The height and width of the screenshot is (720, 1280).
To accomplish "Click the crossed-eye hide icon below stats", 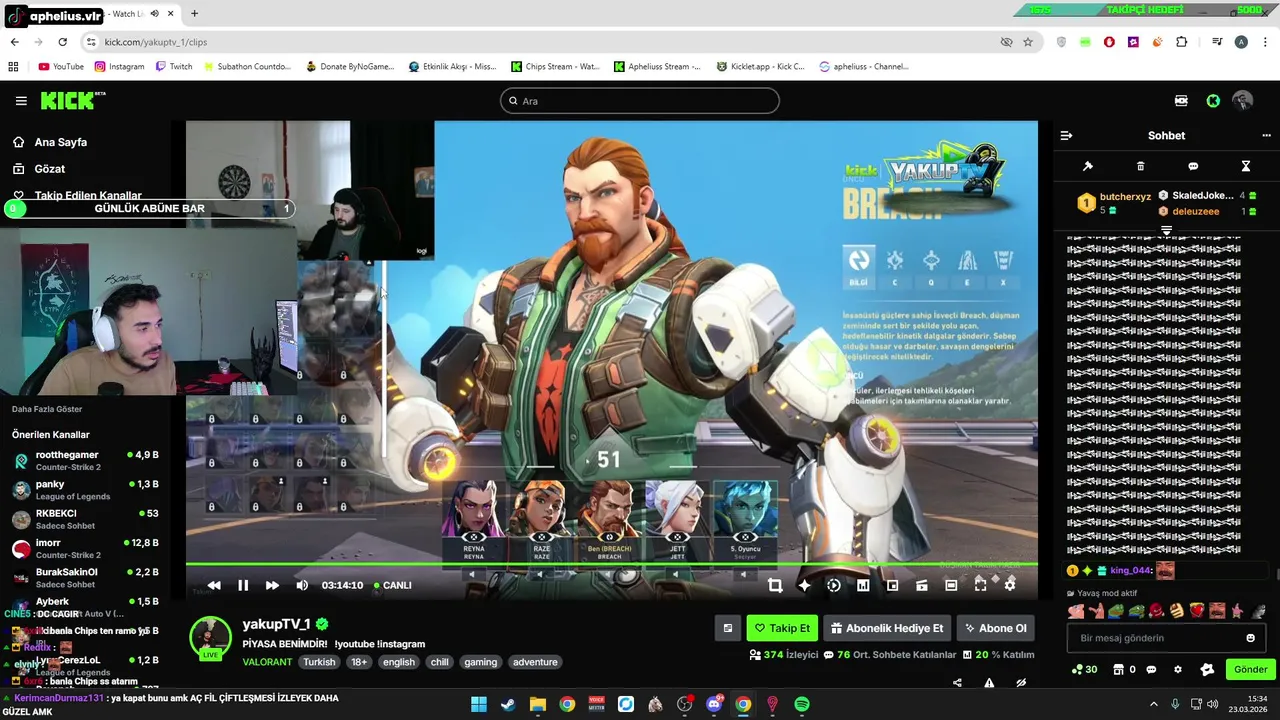I will pos(1021,683).
